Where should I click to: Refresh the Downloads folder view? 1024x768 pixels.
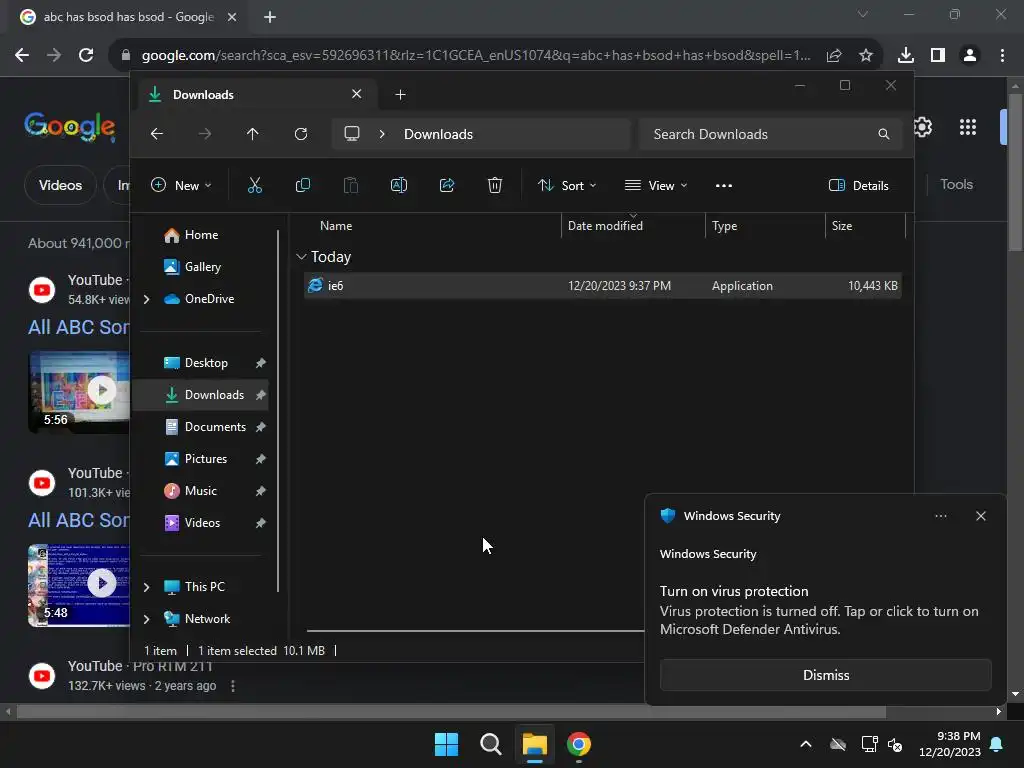[x=301, y=134]
